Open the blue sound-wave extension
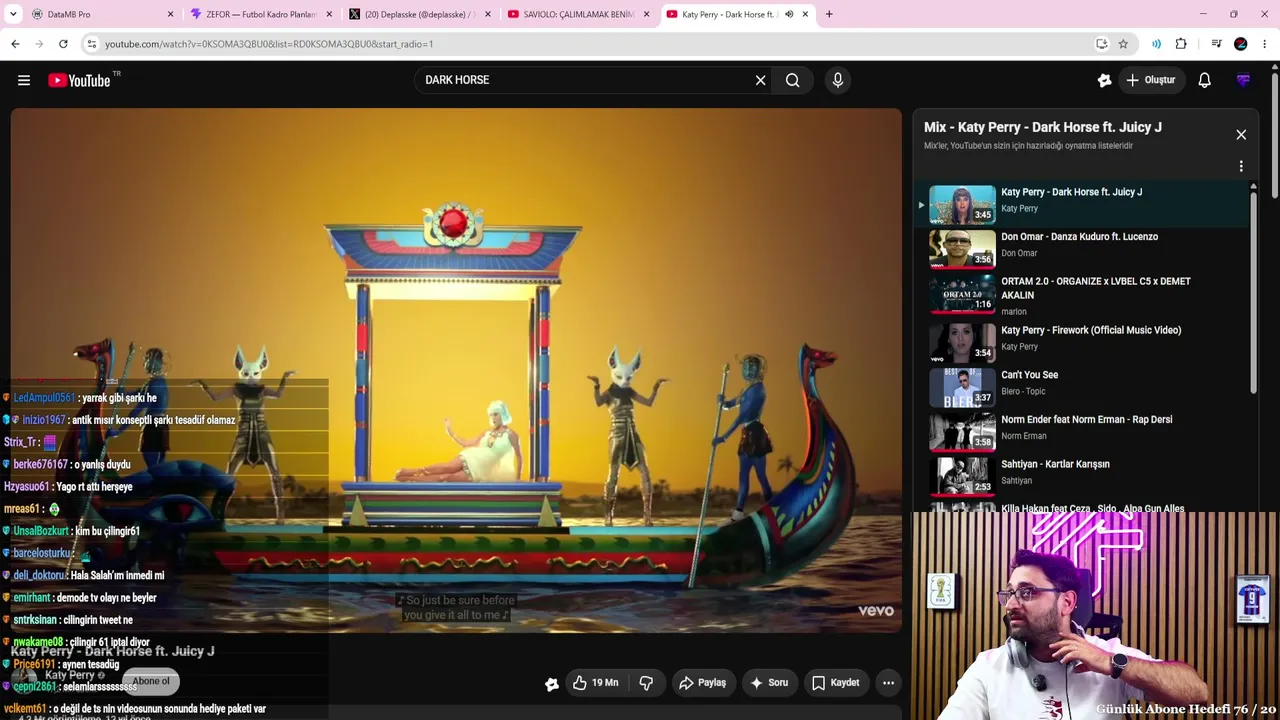The width and height of the screenshot is (1280, 720). [1156, 44]
